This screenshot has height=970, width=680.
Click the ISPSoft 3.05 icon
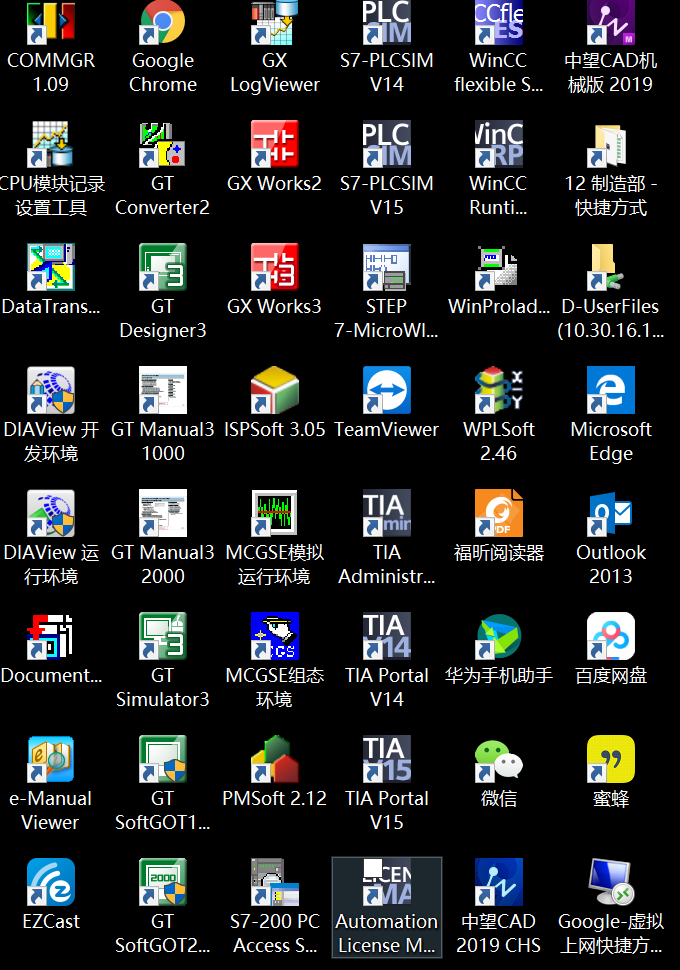tap(274, 391)
